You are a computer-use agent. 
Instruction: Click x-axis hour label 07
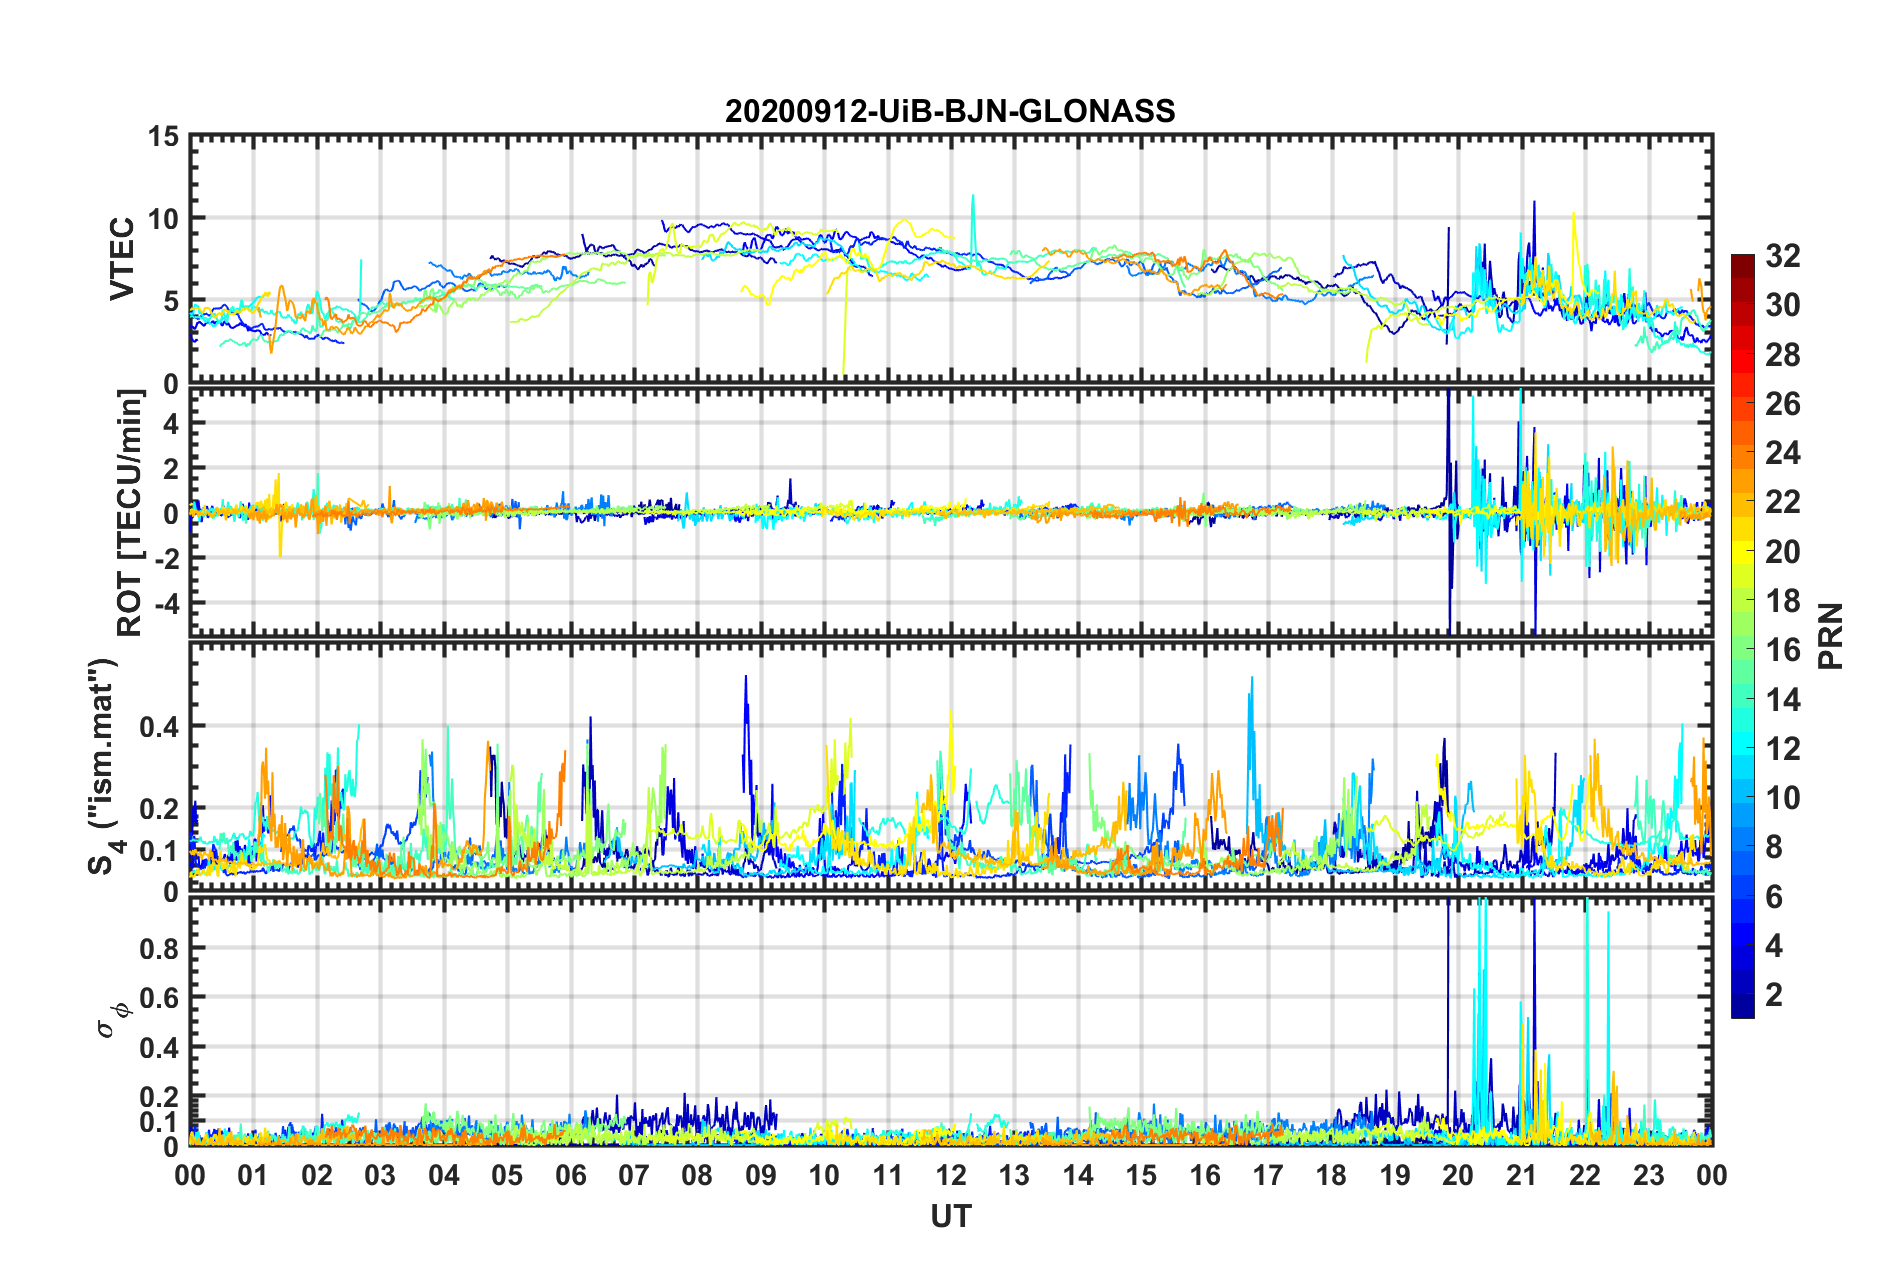pyautogui.click(x=634, y=1176)
